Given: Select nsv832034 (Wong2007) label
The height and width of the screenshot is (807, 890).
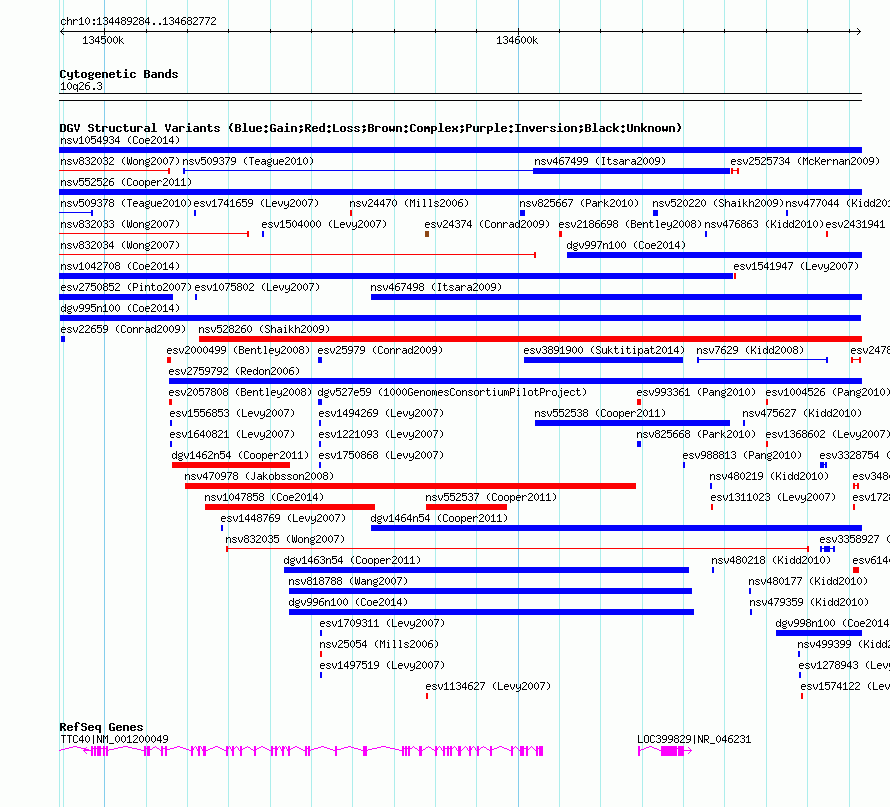Looking at the screenshot, I should point(120,245).
